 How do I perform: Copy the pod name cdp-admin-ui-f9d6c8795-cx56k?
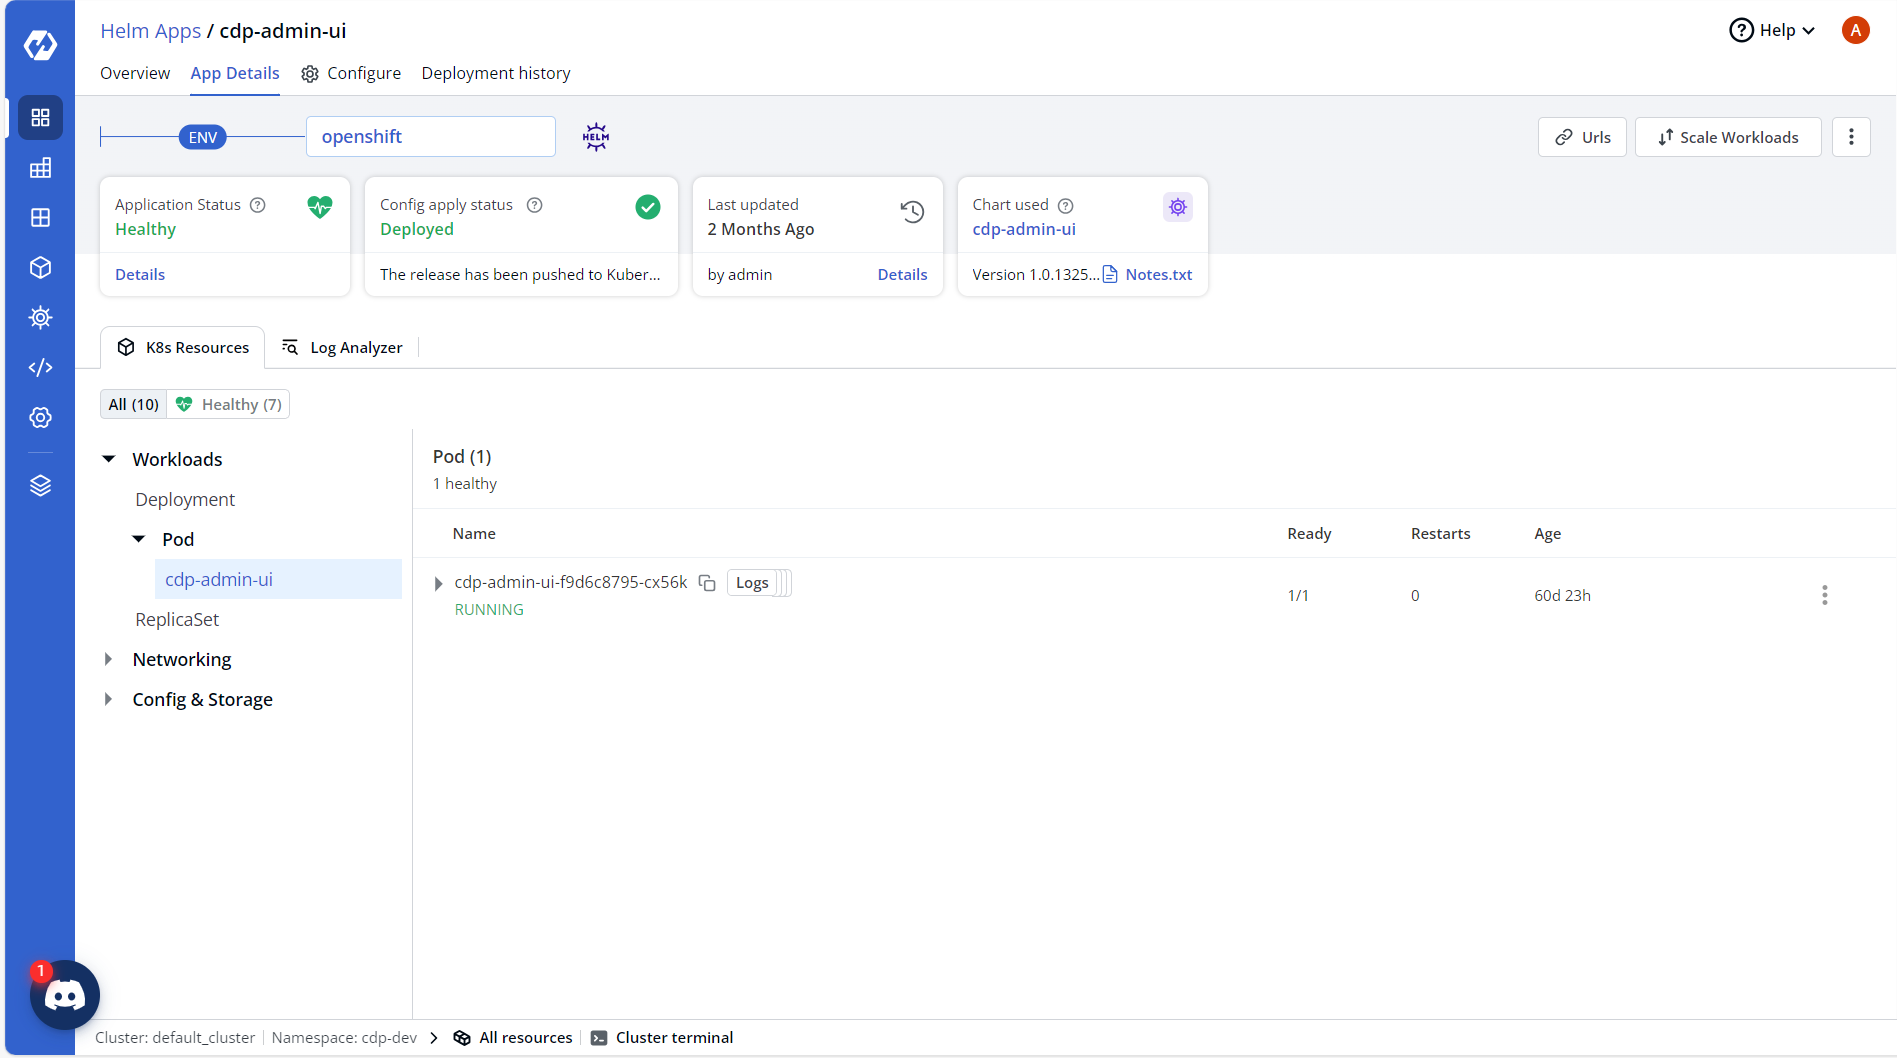click(x=707, y=583)
